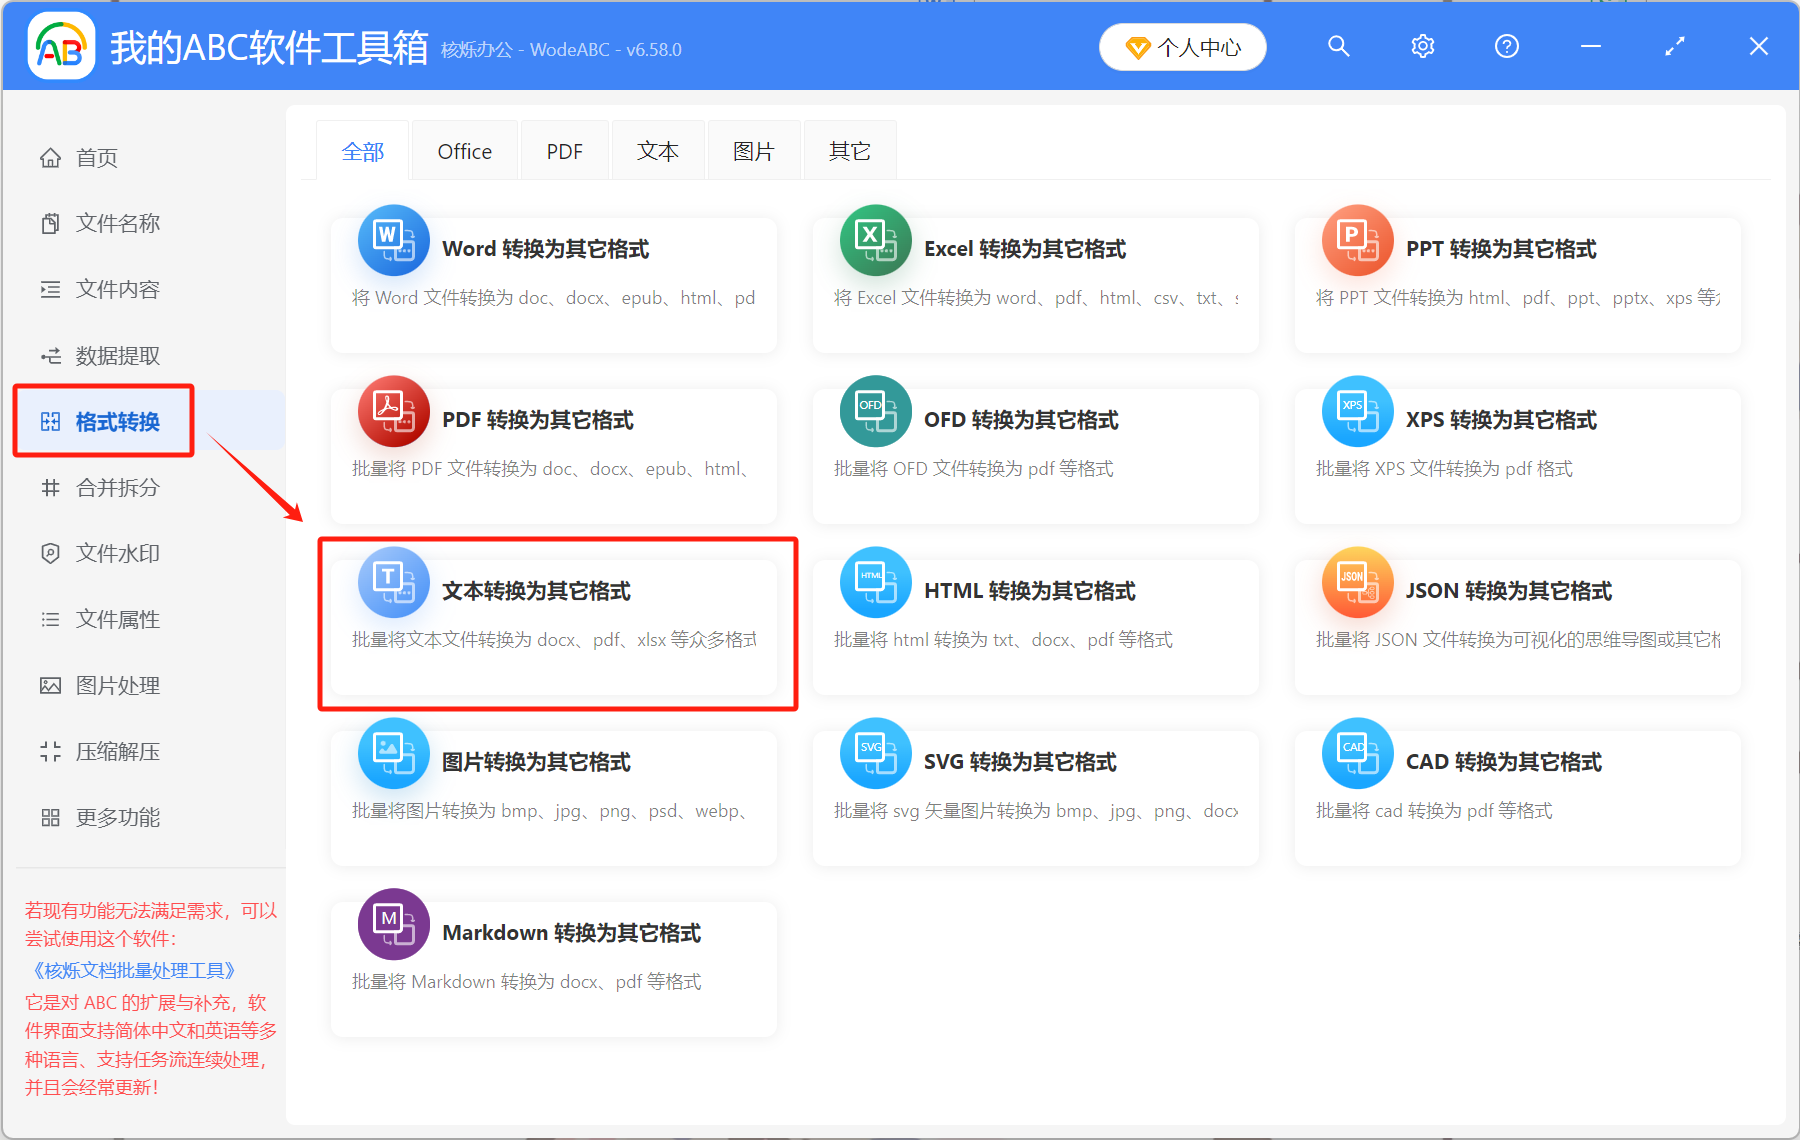Click the help question mark icon
Screen dimensions: 1800x1140
(x=1506, y=46)
